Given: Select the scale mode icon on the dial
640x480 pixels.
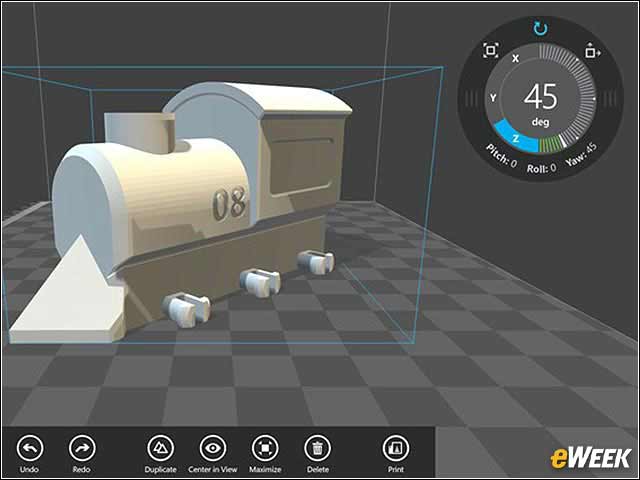Looking at the screenshot, I should point(491,50).
